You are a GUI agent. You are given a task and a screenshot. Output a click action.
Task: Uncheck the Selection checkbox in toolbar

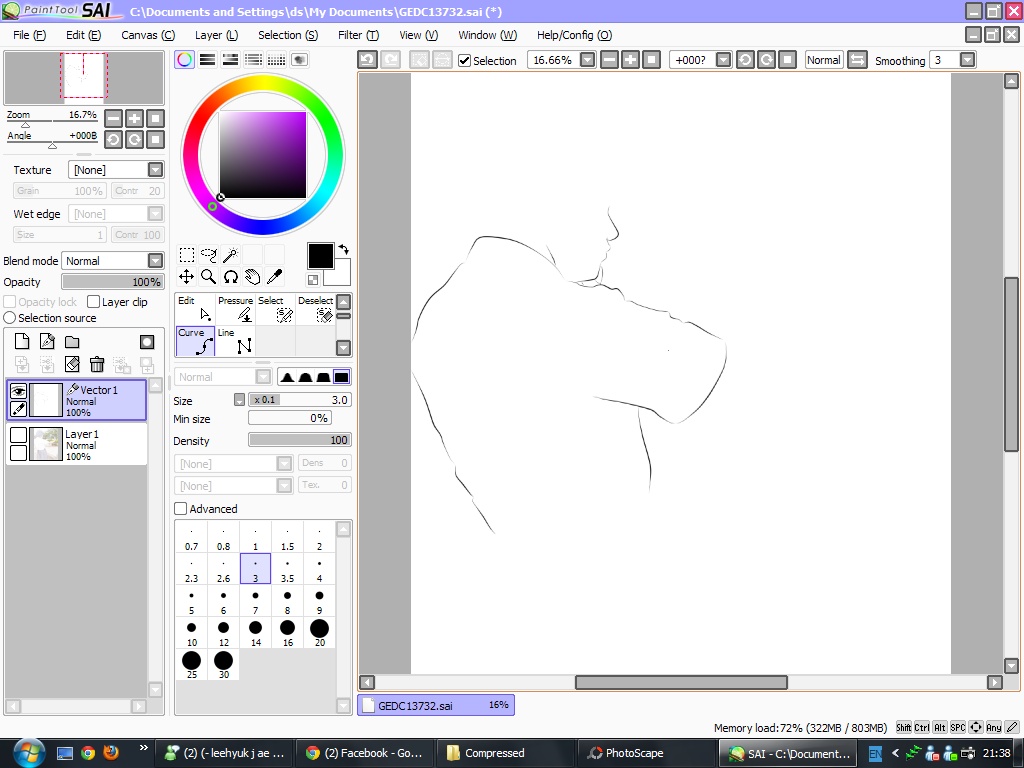[x=464, y=61]
